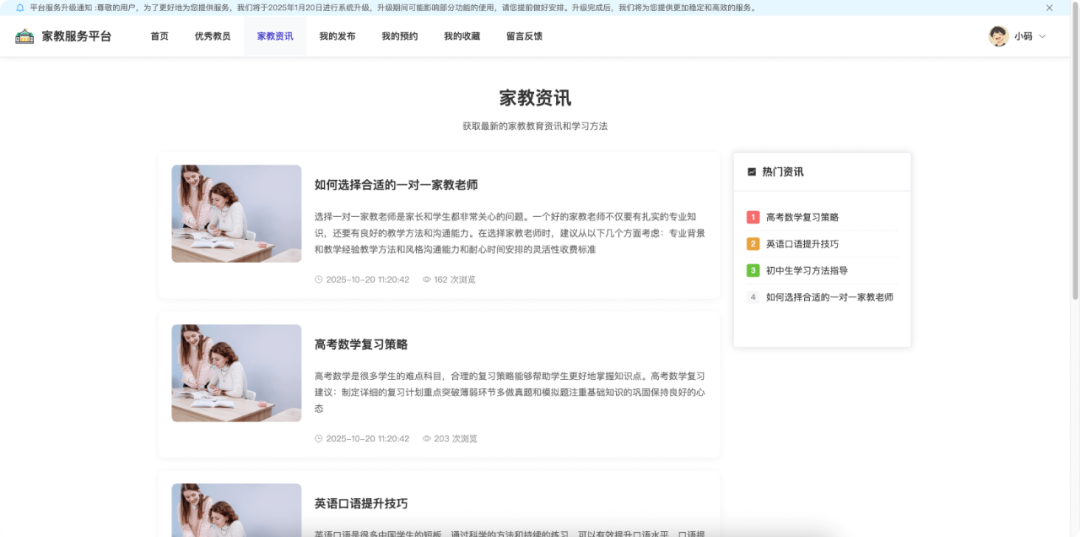Open hot item 高考数学复习策略 in sidebar
The height and width of the screenshot is (537, 1080).
(x=802, y=217)
